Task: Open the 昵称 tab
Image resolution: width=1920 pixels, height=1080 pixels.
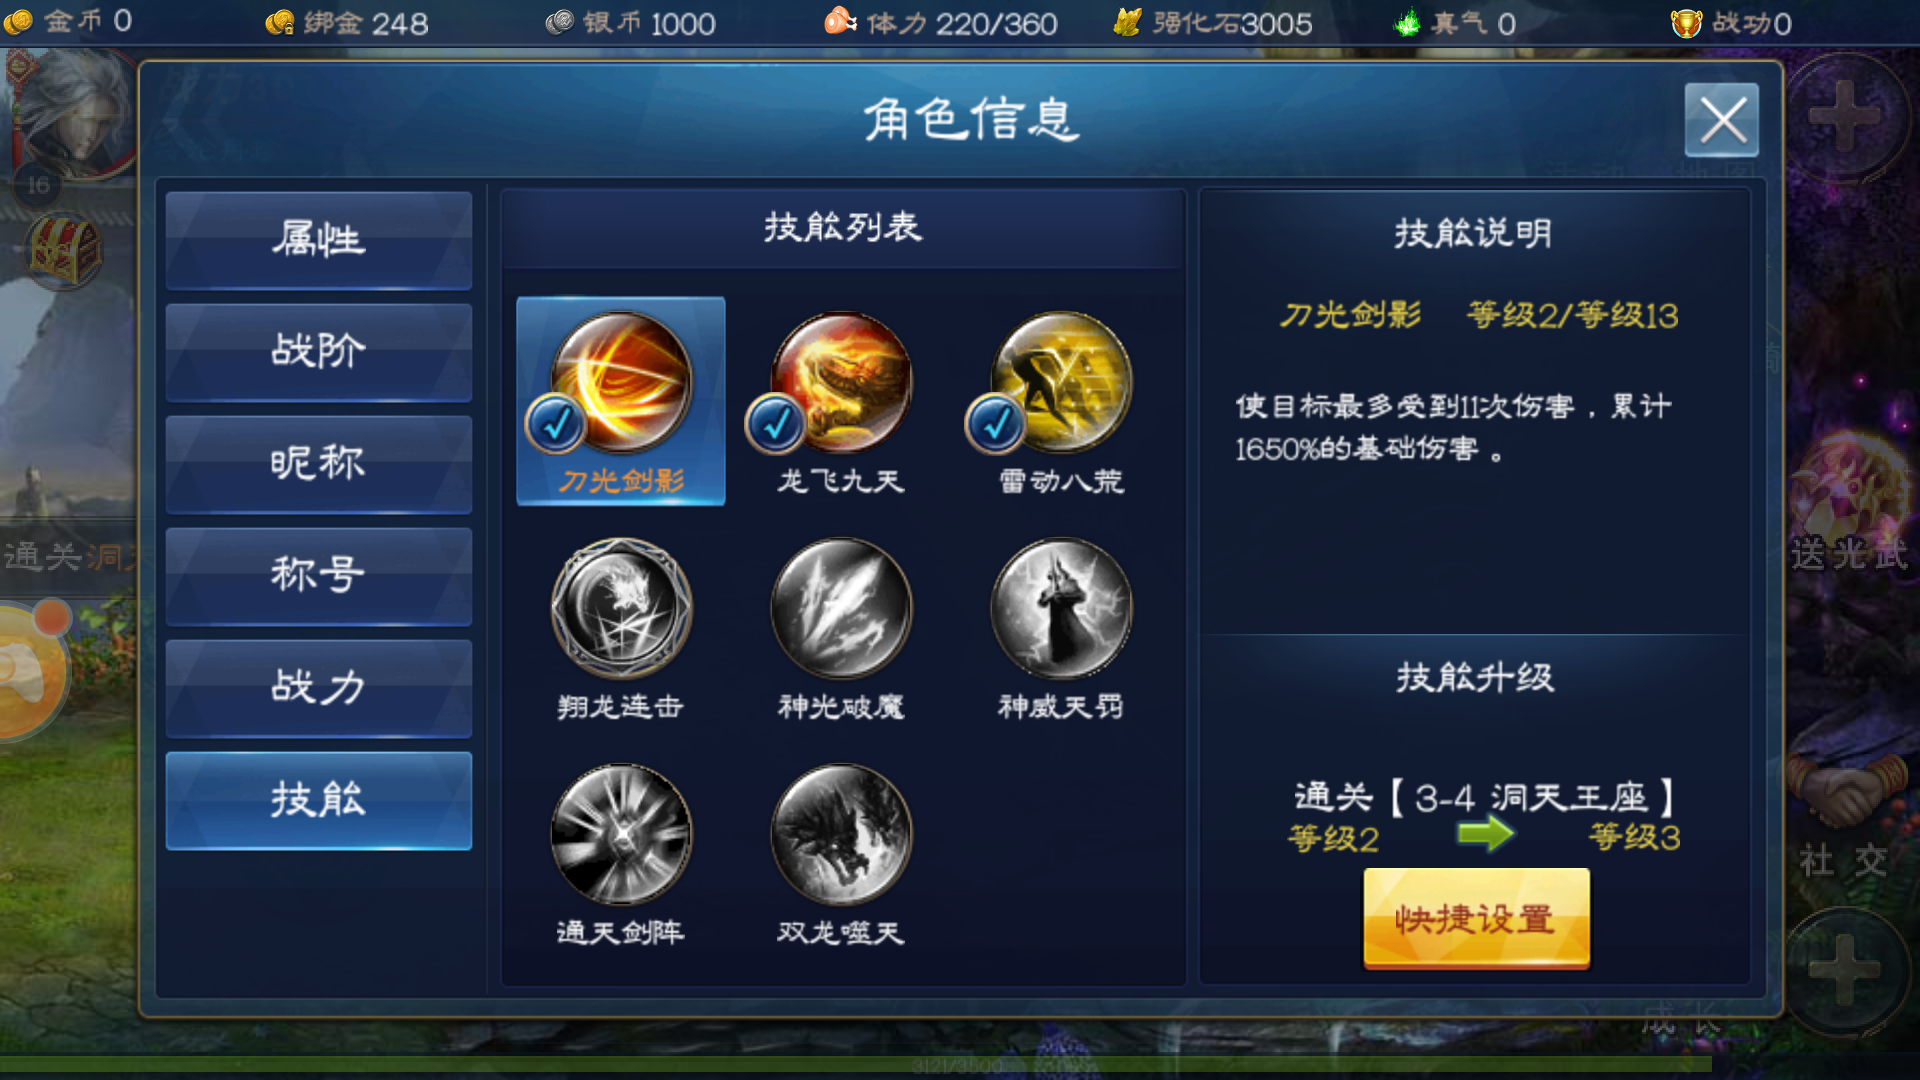Action: tap(318, 464)
